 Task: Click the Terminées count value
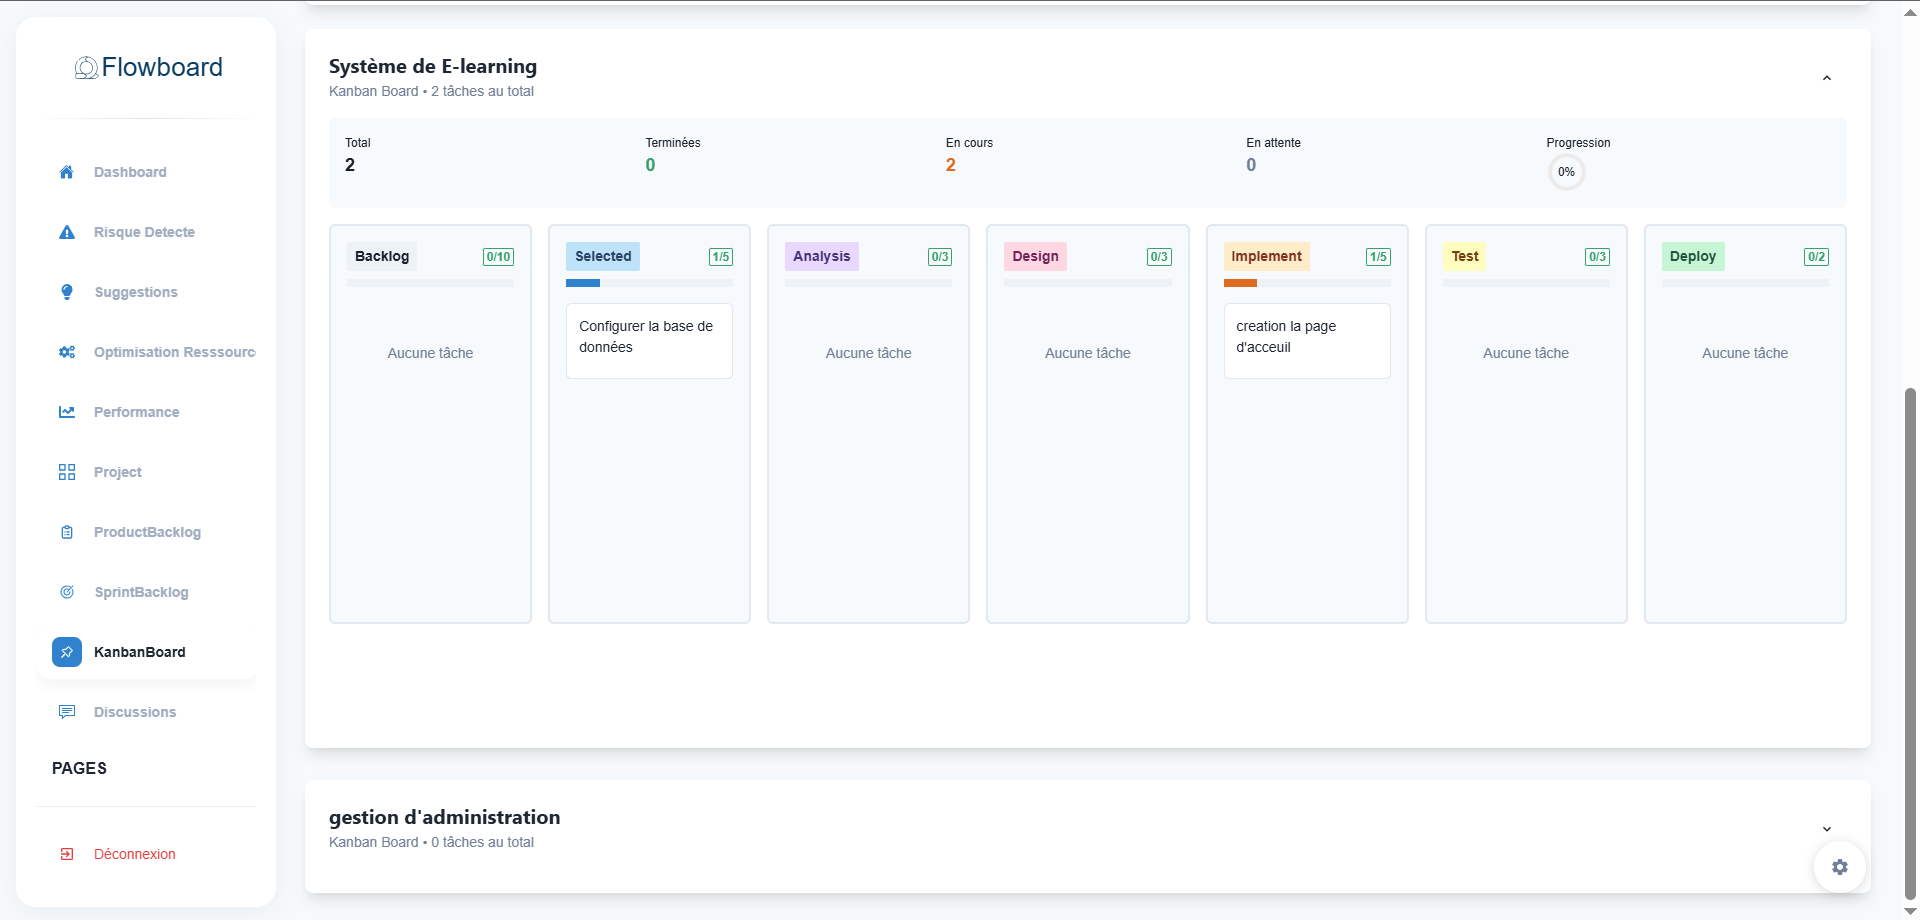click(650, 165)
